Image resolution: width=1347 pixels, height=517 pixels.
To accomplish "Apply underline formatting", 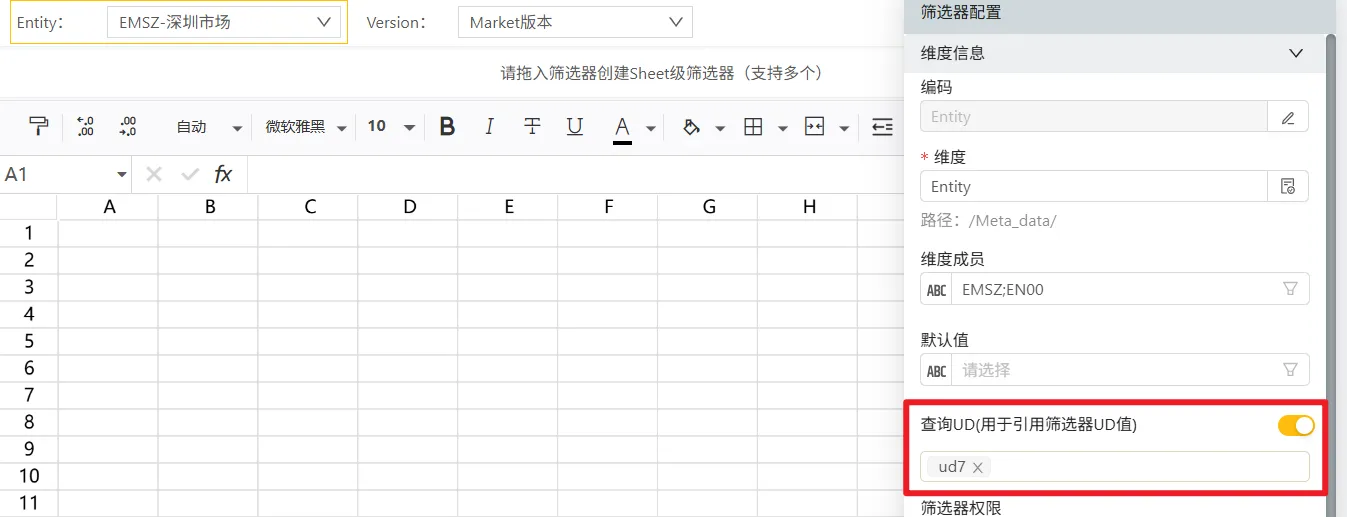I will click(575, 126).
